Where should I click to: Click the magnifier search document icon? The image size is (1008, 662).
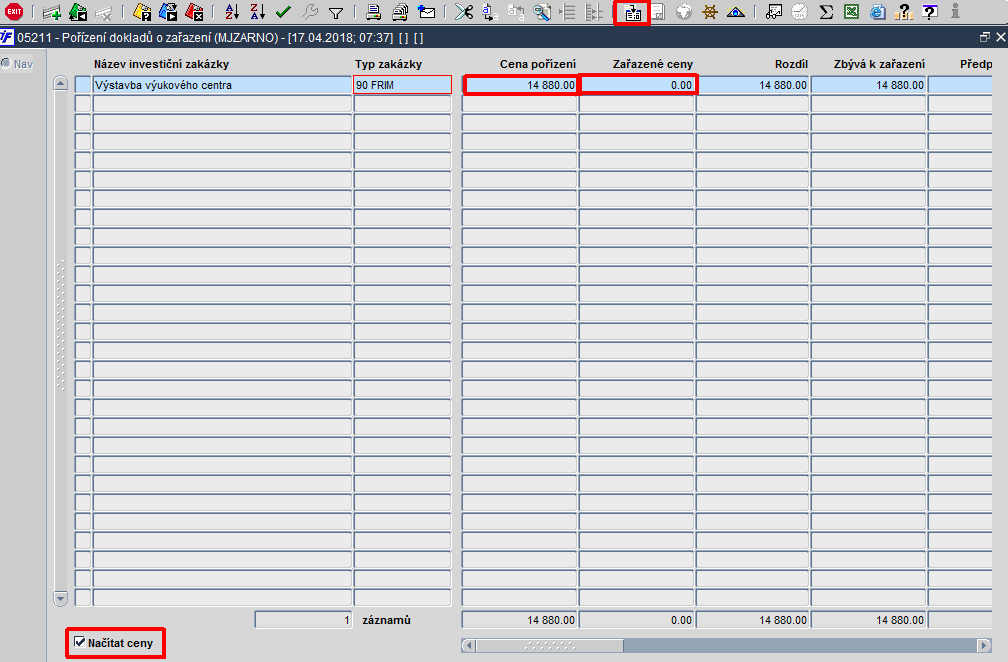(542, 12)
